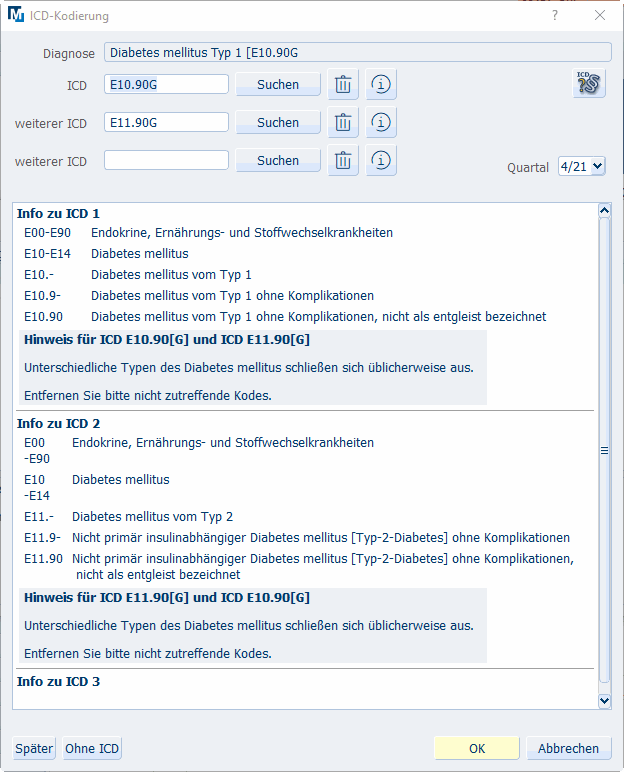Focus the Diagnose text field

click(357, 53)
